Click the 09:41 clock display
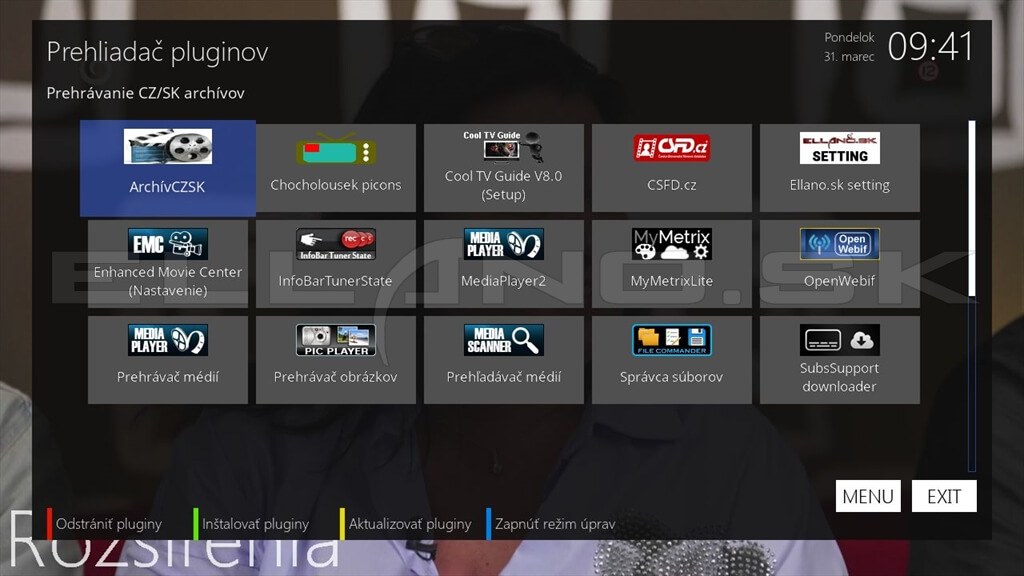This screenshot has height=576, width=1024. [x=930, y=47]
